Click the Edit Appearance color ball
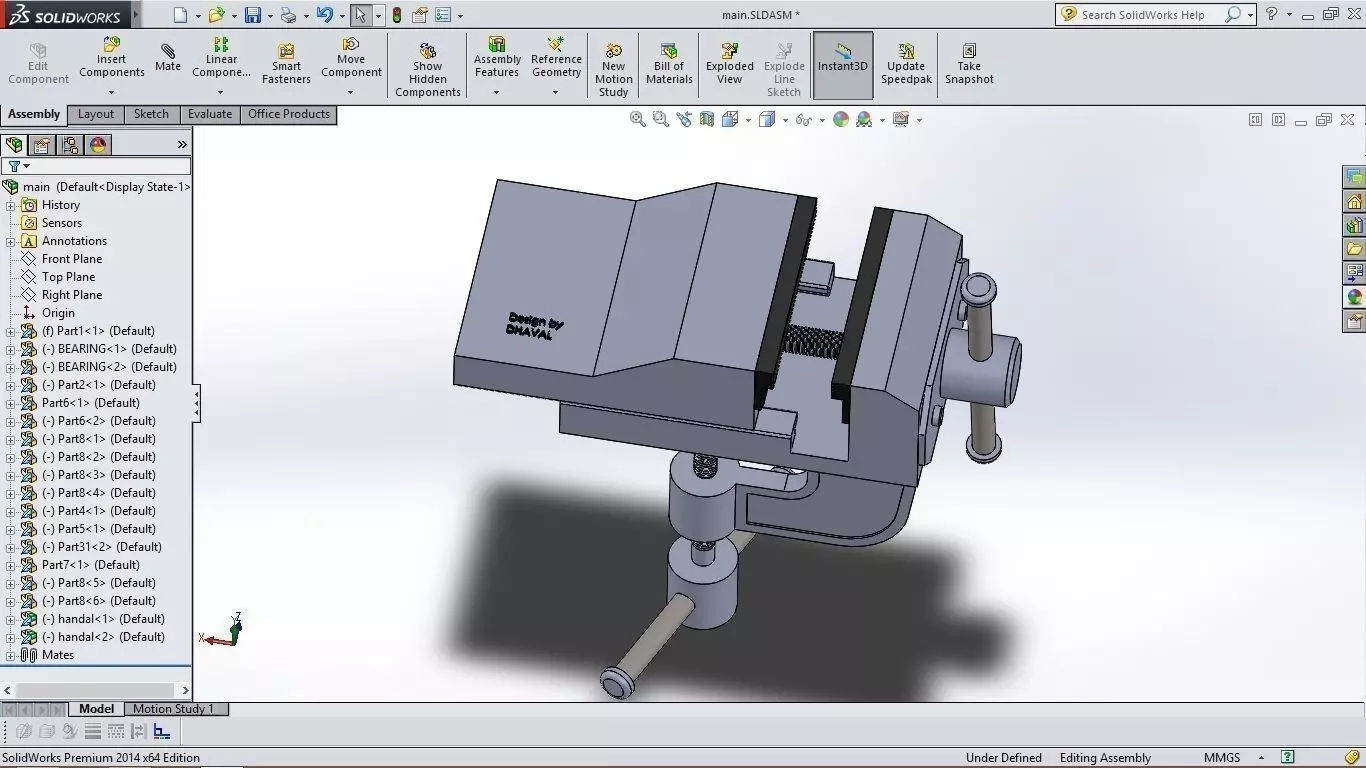Image resolution: width=1366 pixels, height=768 pixels. click(841, 119)
